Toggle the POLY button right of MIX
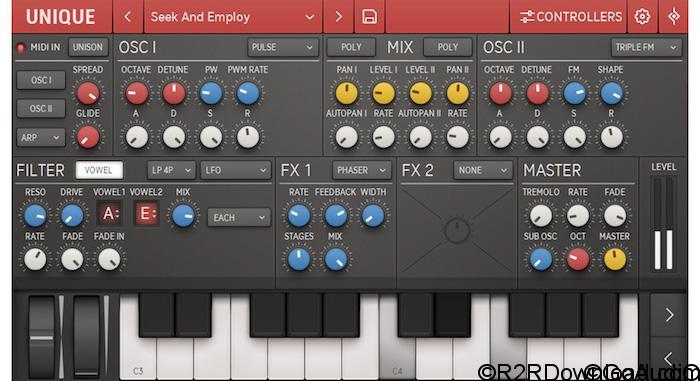 click(x=448, y=47)
